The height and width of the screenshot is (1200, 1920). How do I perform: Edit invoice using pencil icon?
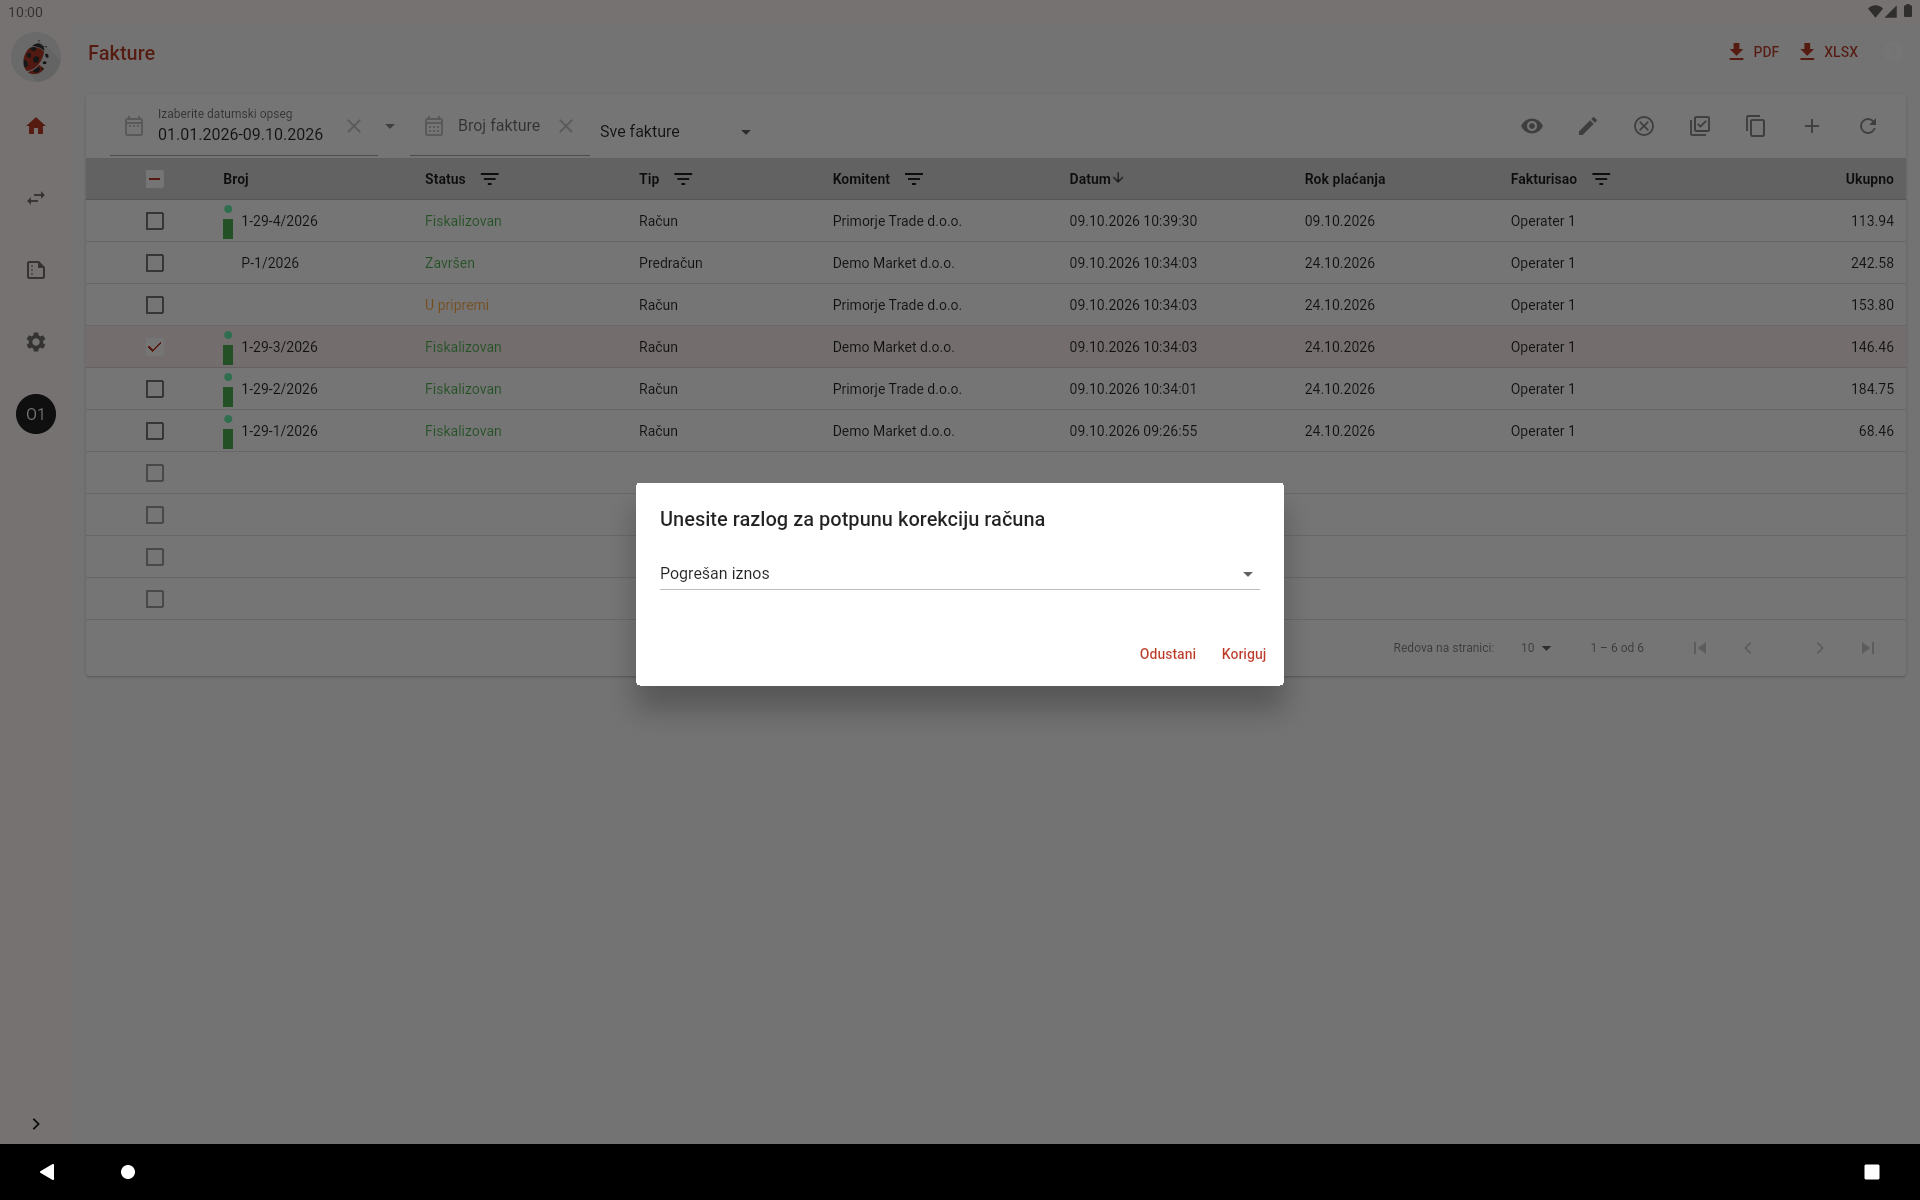pos(1588,126)
